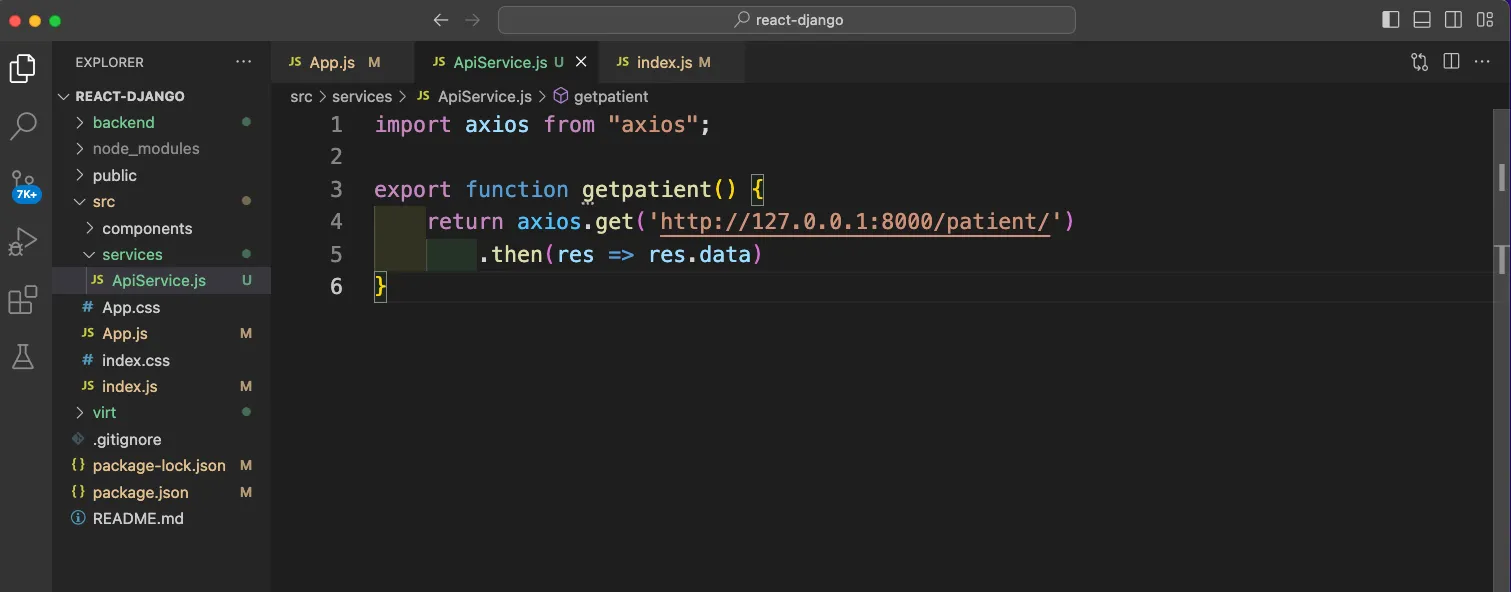Split the editor to the right
Image resolution: width=1511 pixels, height=592 pixels.
[1451, 62]
